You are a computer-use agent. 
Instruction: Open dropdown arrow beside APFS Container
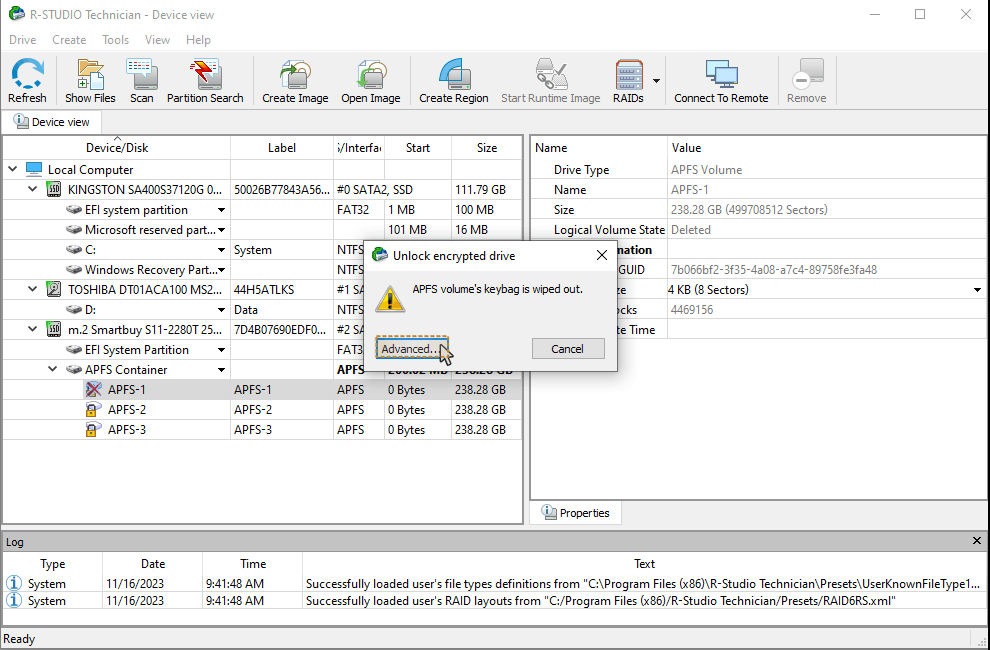222,370
